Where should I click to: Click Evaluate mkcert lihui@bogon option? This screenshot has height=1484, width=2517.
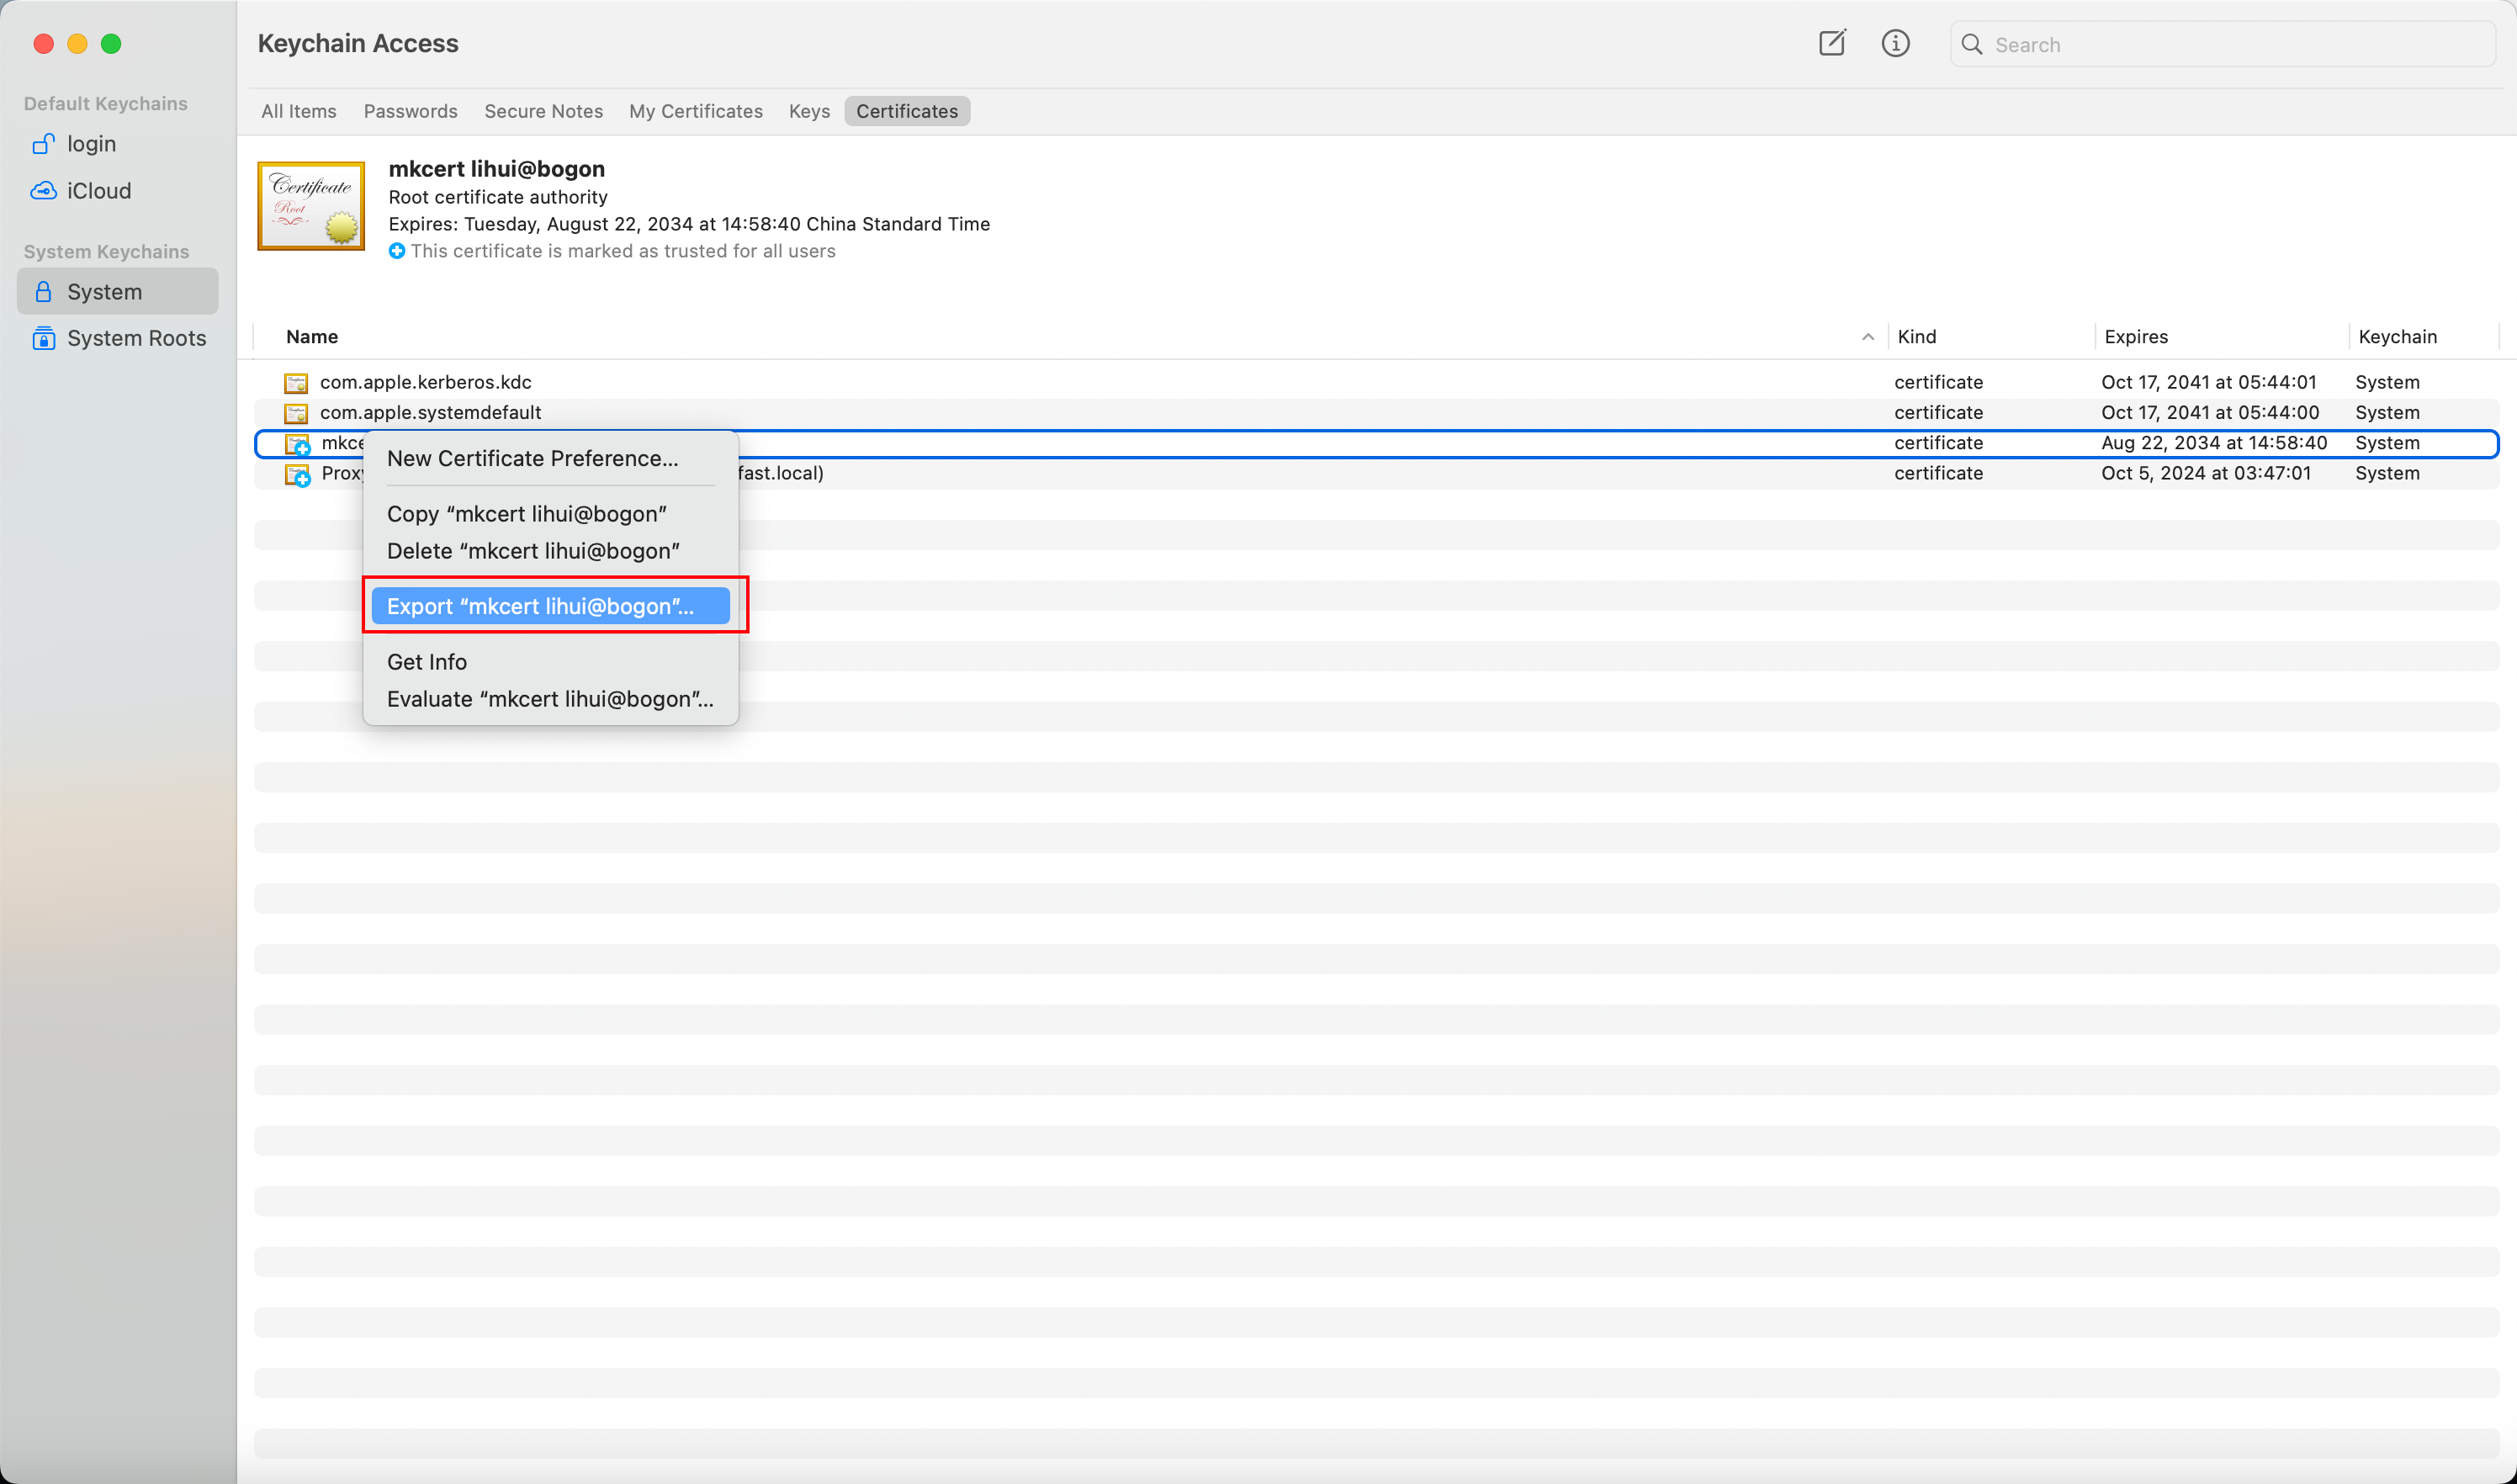(549, 698)
